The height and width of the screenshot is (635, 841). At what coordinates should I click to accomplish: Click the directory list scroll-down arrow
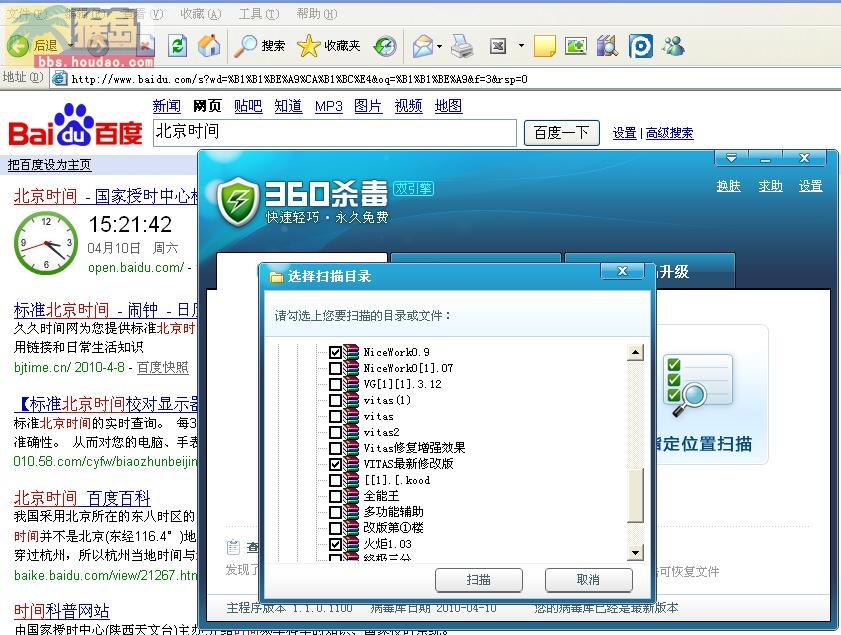tap(635, 552)
